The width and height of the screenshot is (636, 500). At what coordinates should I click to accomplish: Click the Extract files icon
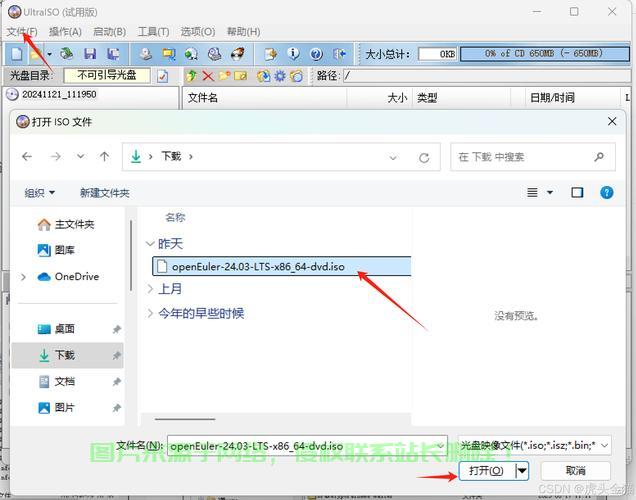[264, 76]
